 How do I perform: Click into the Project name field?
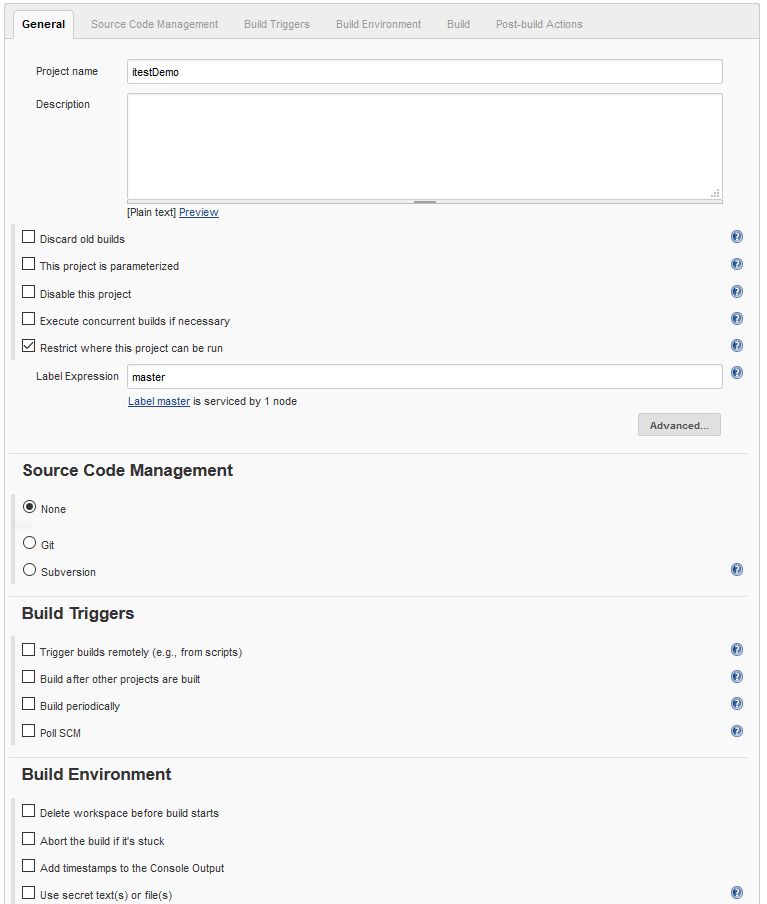pos(424,71)
